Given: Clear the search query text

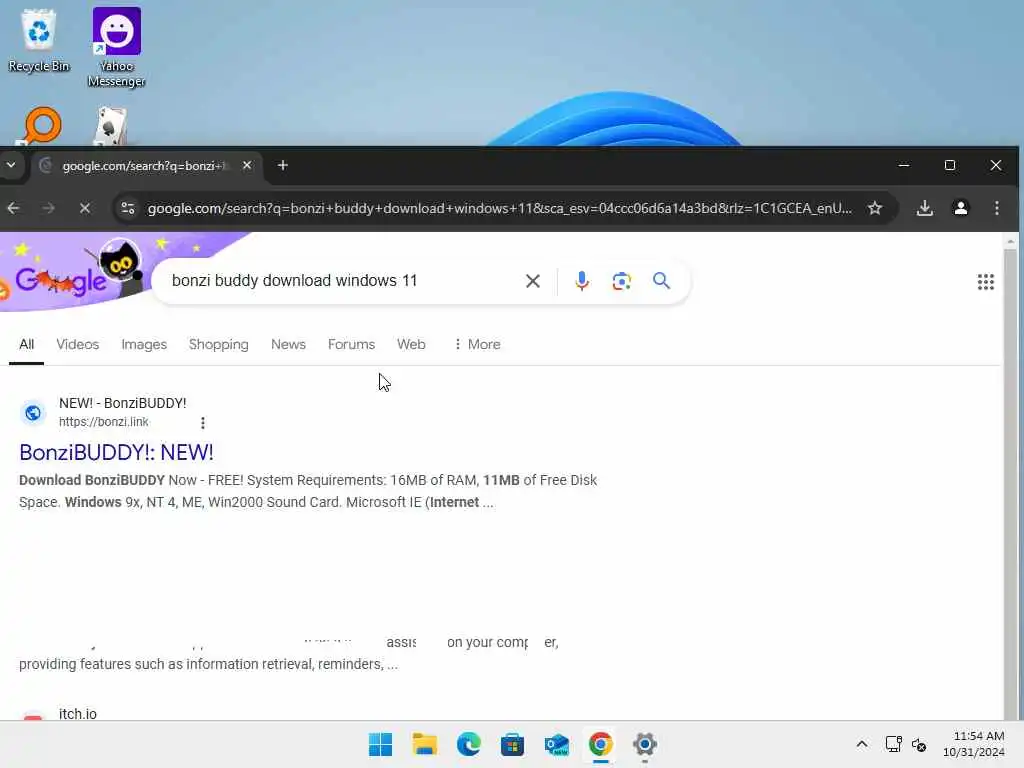Looking at the screenshot, I should coord(533,281).
